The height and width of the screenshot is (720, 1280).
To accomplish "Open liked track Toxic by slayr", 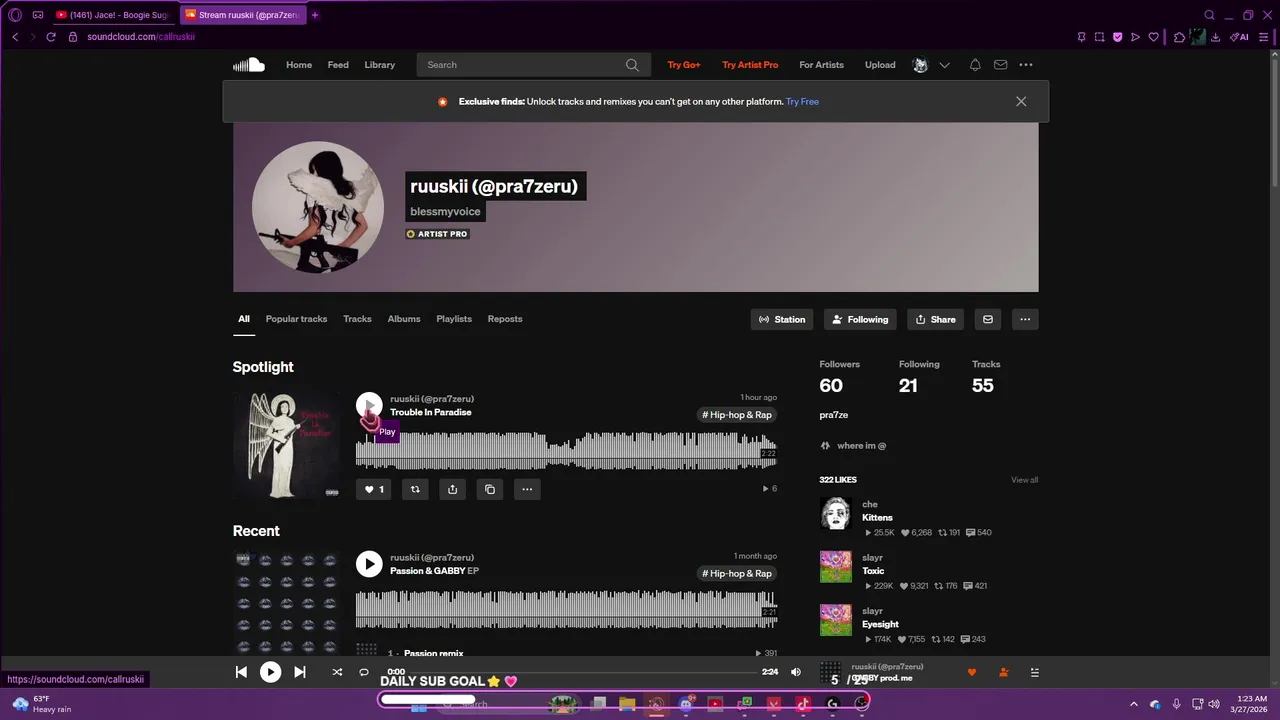I will tap(873, 571).
